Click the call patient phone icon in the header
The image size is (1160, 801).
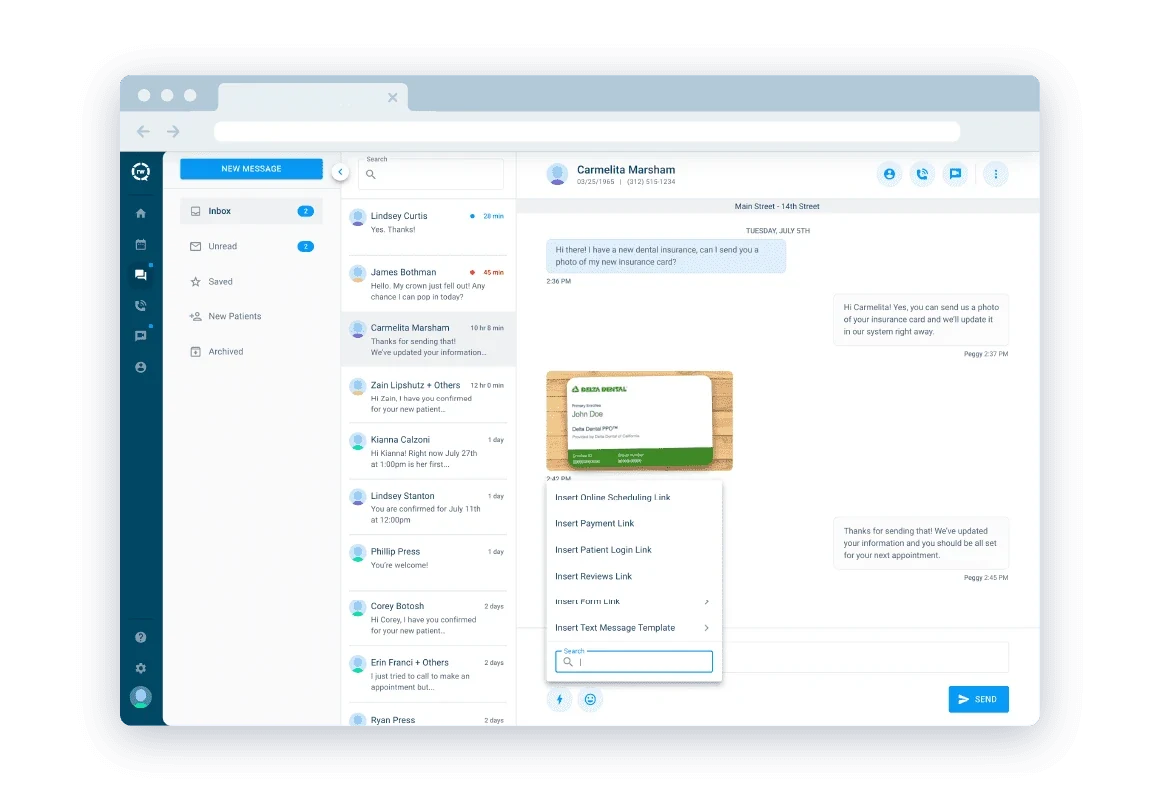[923, 175]
